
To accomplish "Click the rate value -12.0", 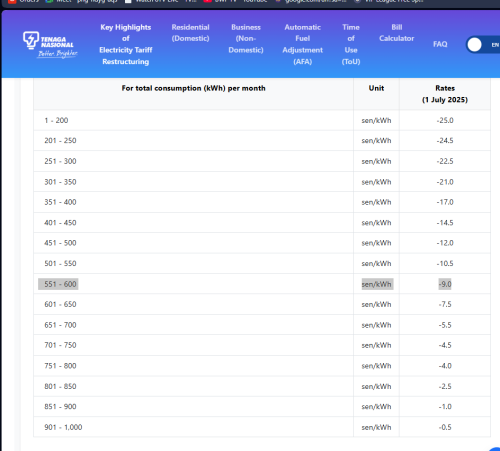I will click(445, 243).
